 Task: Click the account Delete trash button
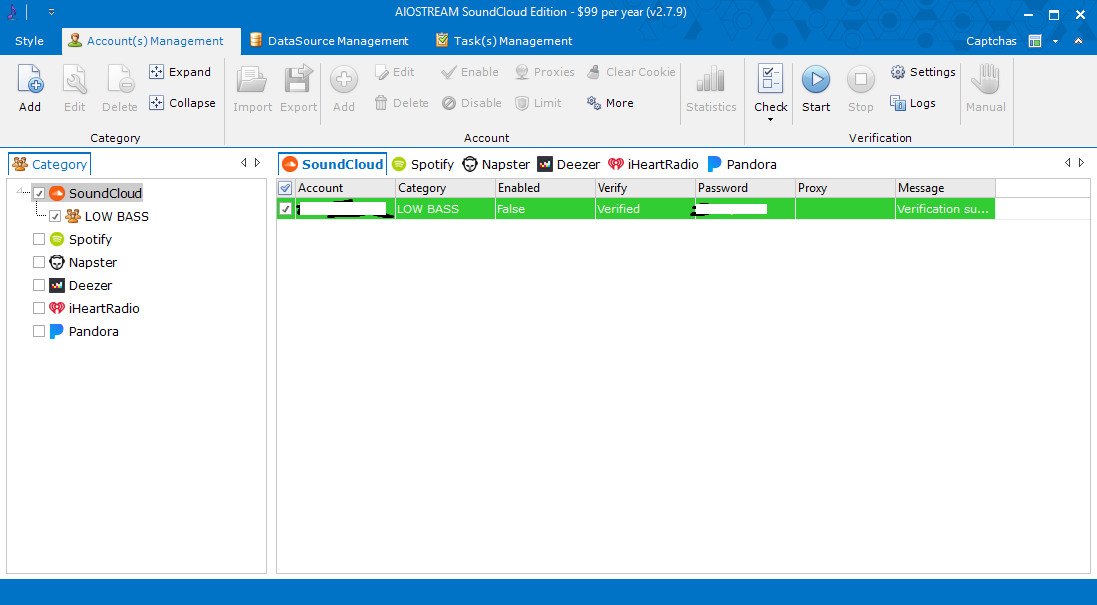pyautogui.click(x=402, y=103)
